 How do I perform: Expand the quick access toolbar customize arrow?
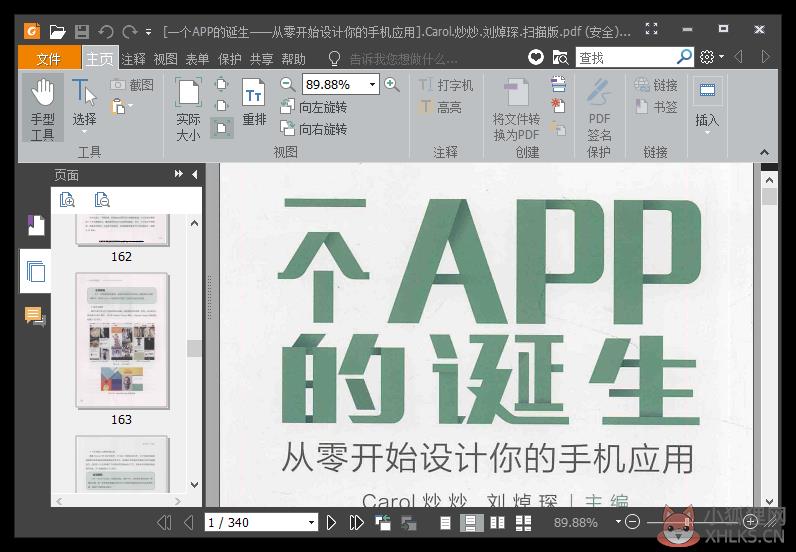click(x=148, y=32)
